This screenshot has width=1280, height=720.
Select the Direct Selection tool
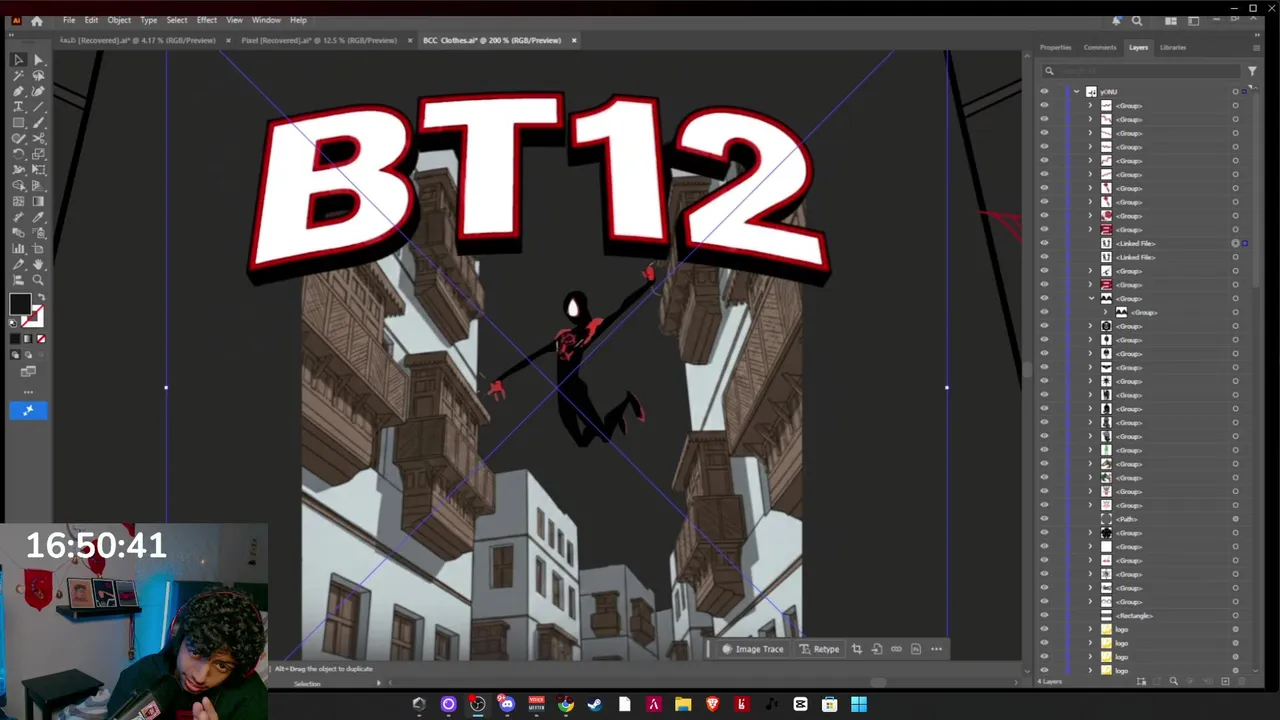click(x=39, y=60)
